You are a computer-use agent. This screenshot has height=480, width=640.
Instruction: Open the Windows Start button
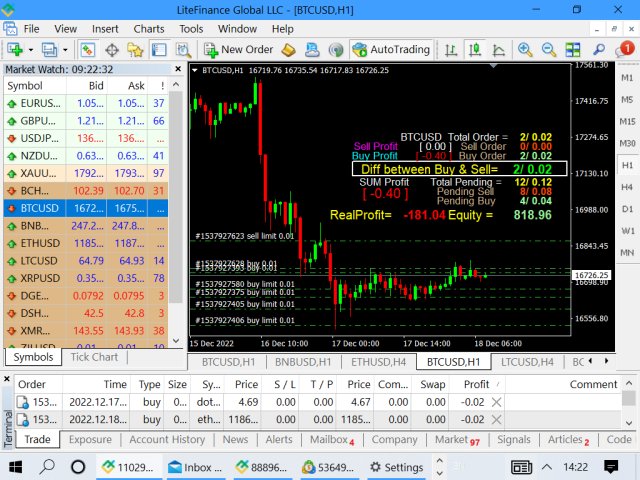(x=16, y=467)
